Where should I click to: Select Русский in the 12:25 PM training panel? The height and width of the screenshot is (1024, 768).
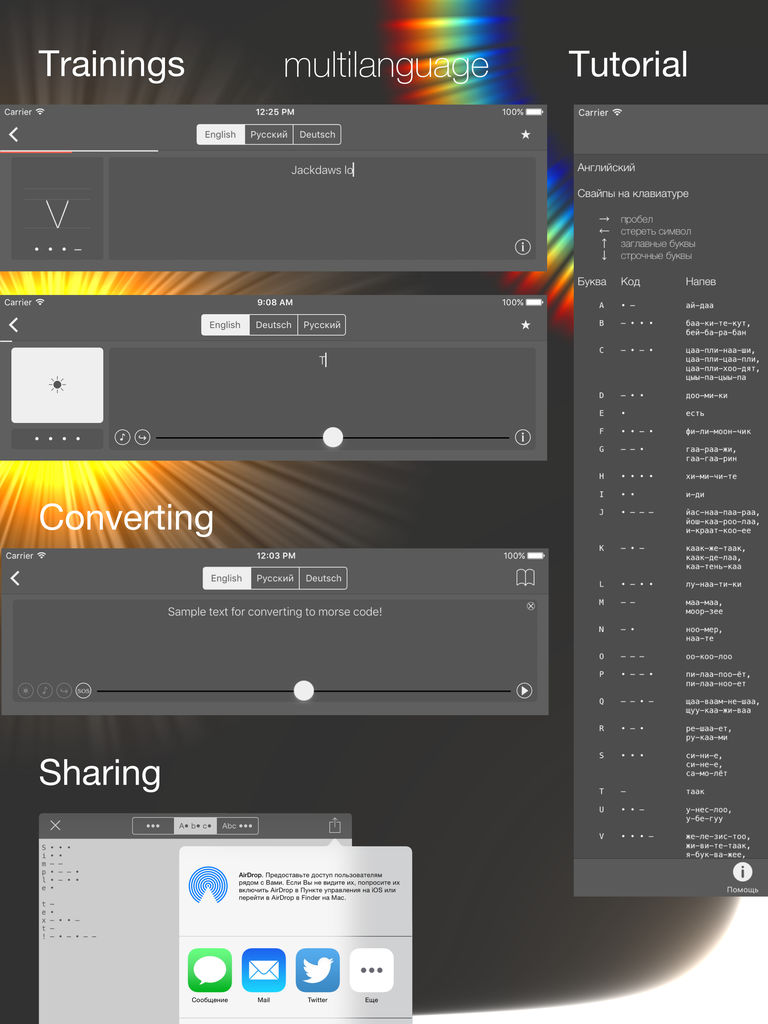pyautogui.click(x=269, y=135)
